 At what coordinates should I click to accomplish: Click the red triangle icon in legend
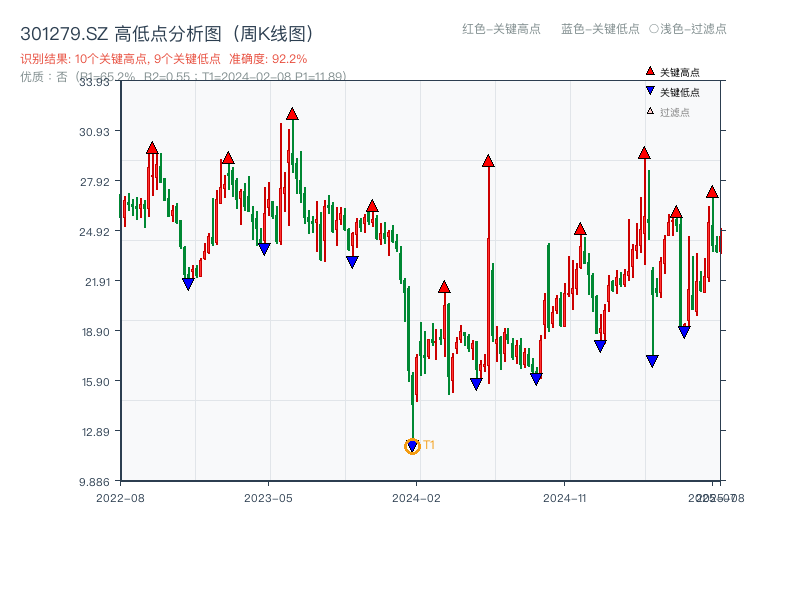(650, 71)
